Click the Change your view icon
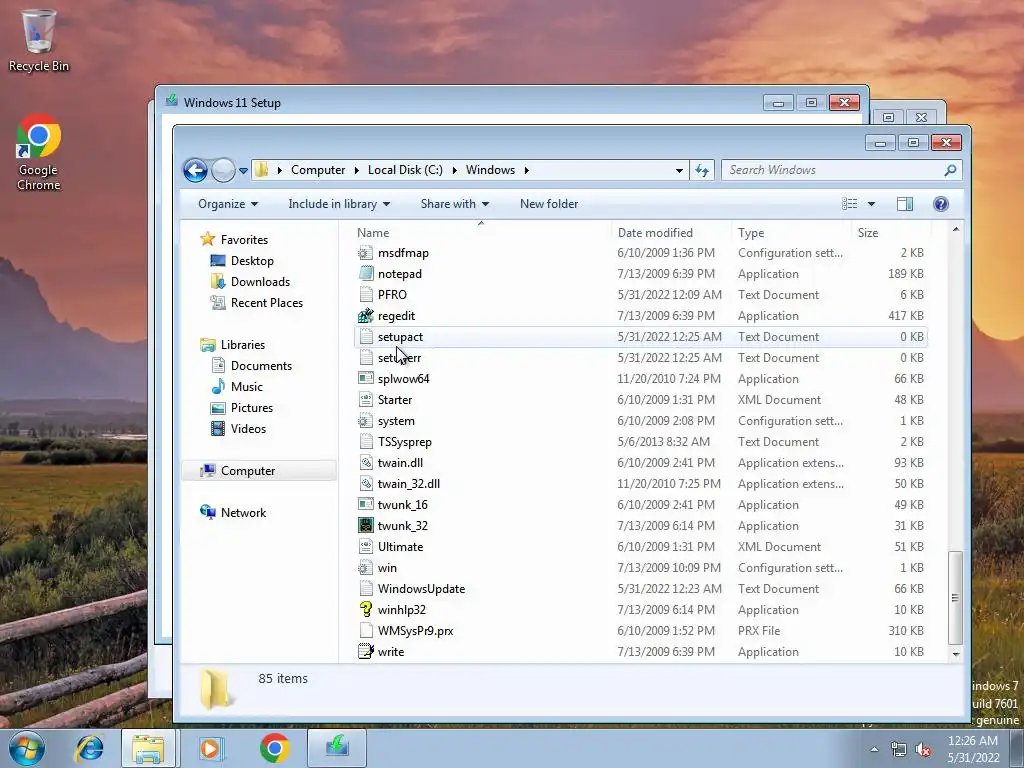The width and height of the screenshot is (1024, 768). (850, 204)
